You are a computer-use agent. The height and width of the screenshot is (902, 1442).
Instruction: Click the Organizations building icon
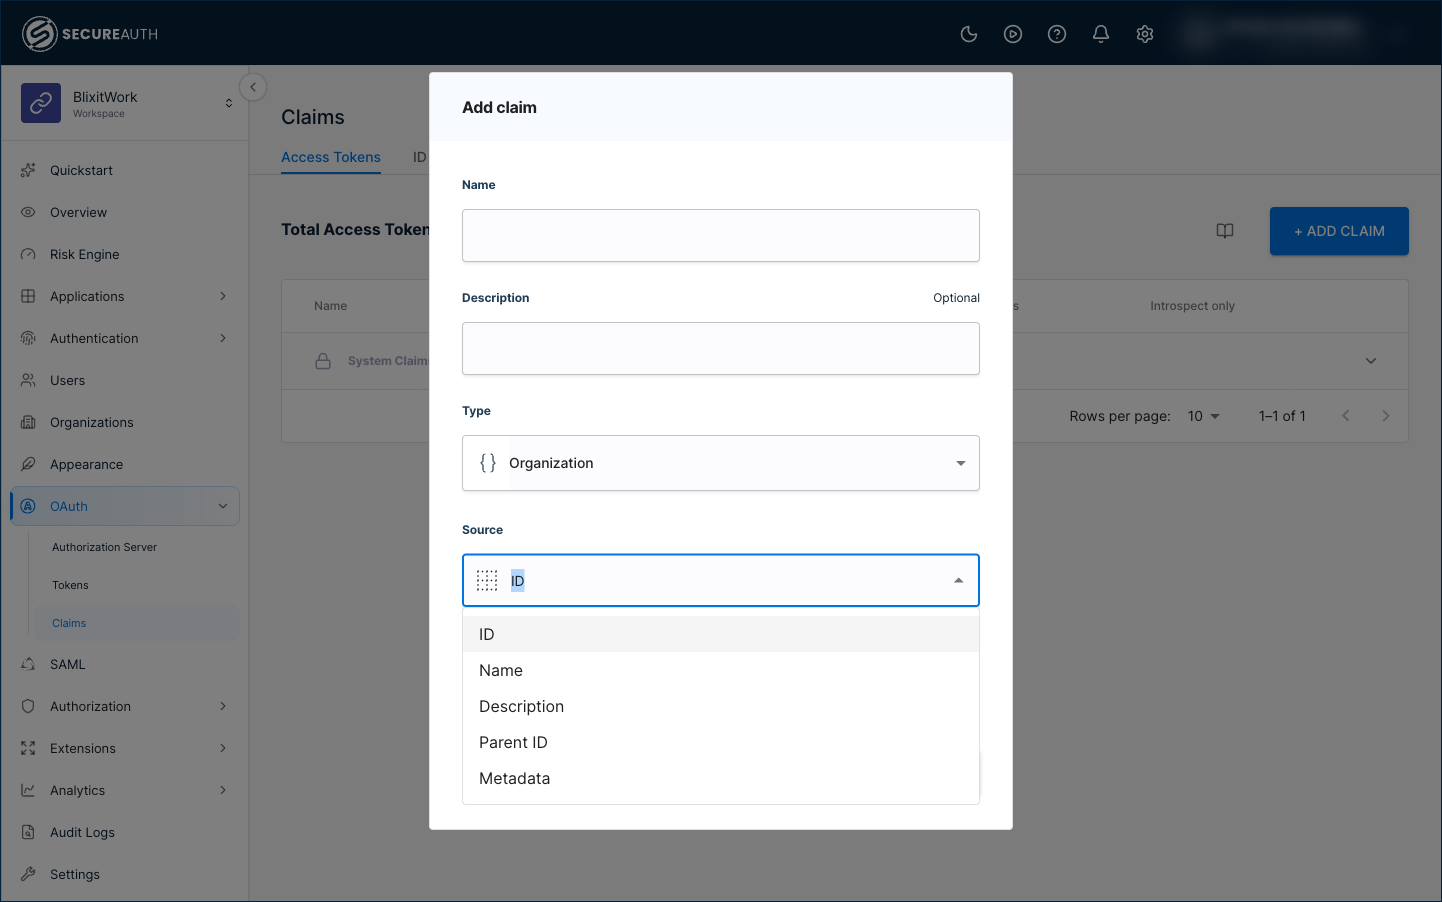point(28,422)
